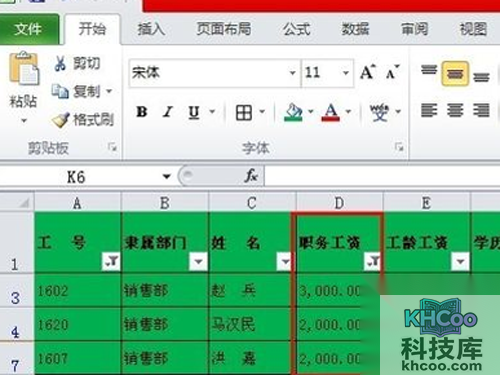Select cell containing 1607
Screen dimensions: 500x375
(78, 358)
